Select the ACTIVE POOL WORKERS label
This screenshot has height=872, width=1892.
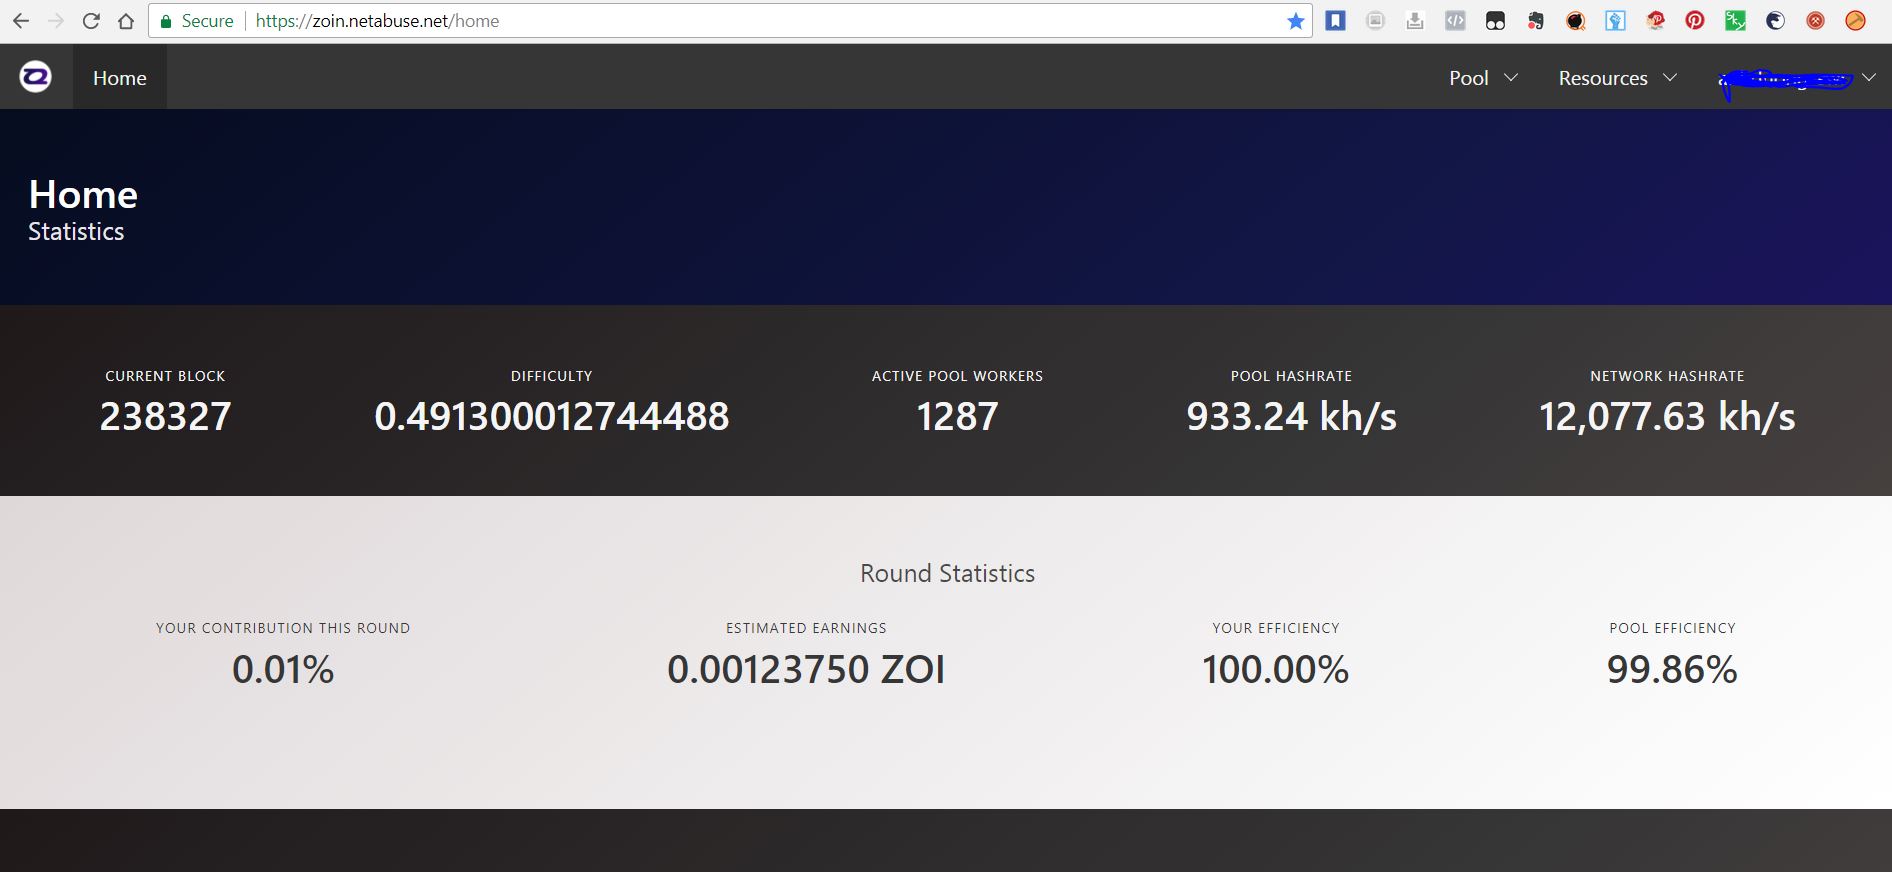tap(957, 376)
